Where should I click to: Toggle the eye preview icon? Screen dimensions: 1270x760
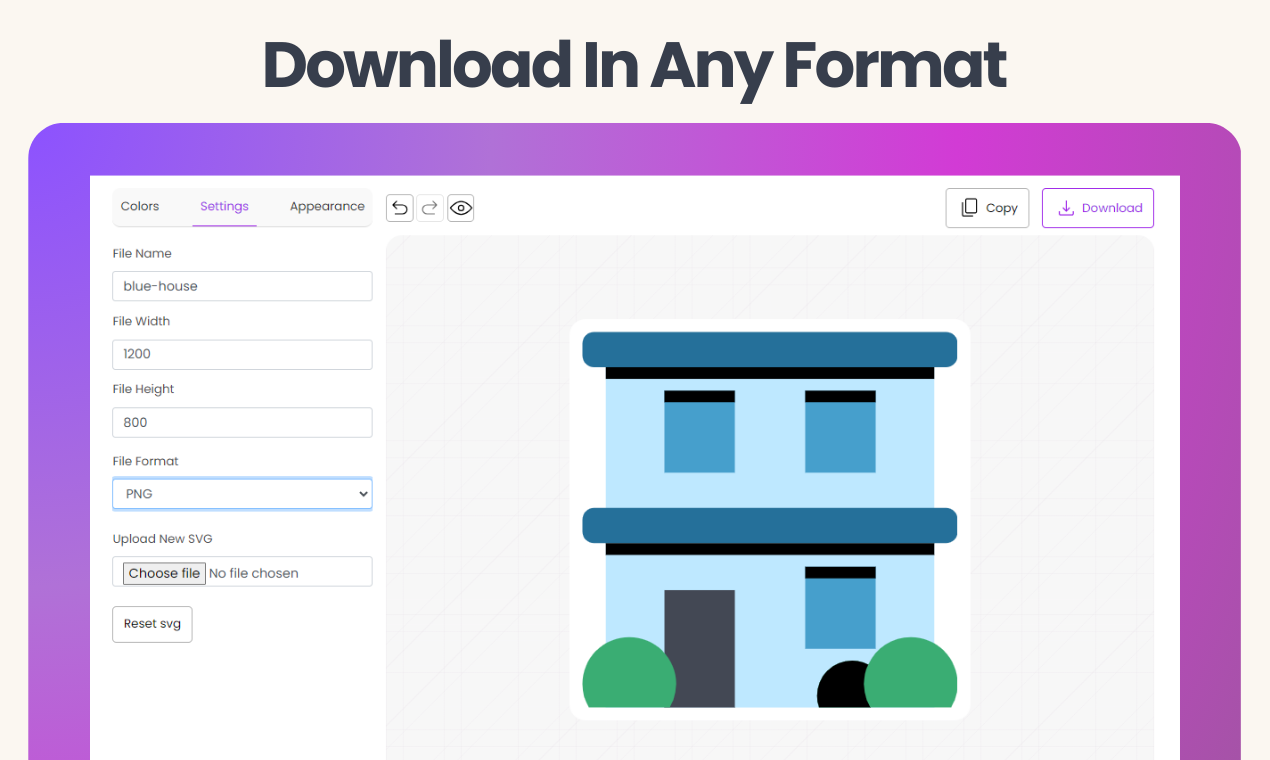click(461, 208)
